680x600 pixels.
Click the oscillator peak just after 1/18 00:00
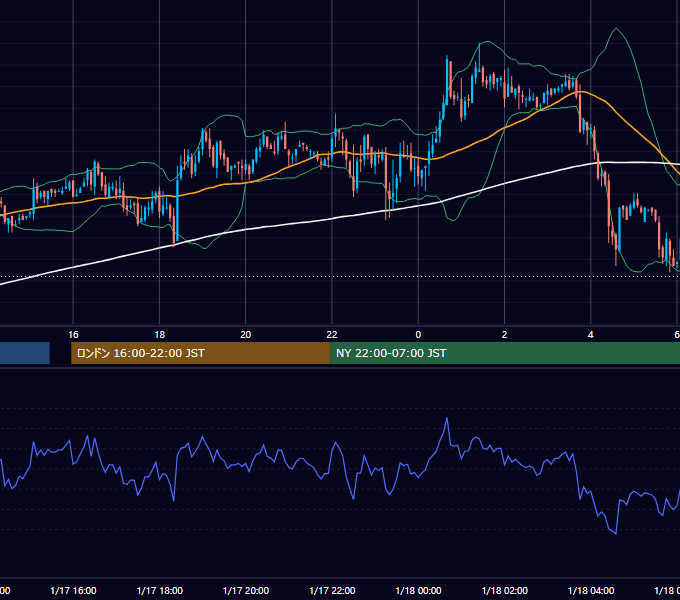[x=447, y=418]
